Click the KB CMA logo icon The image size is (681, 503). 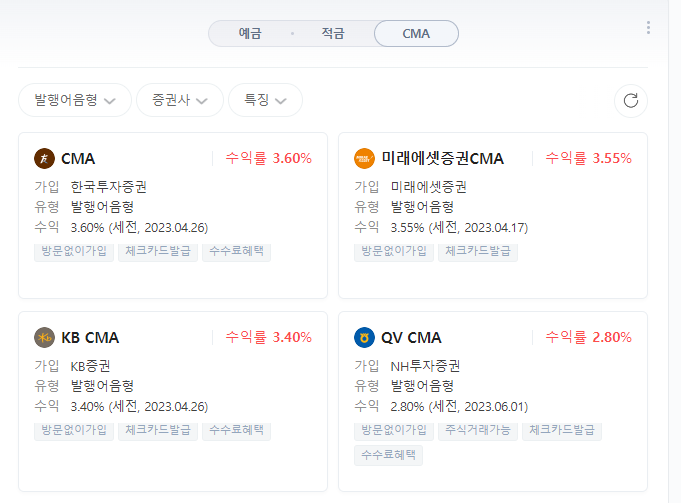(x=44, y=338)
